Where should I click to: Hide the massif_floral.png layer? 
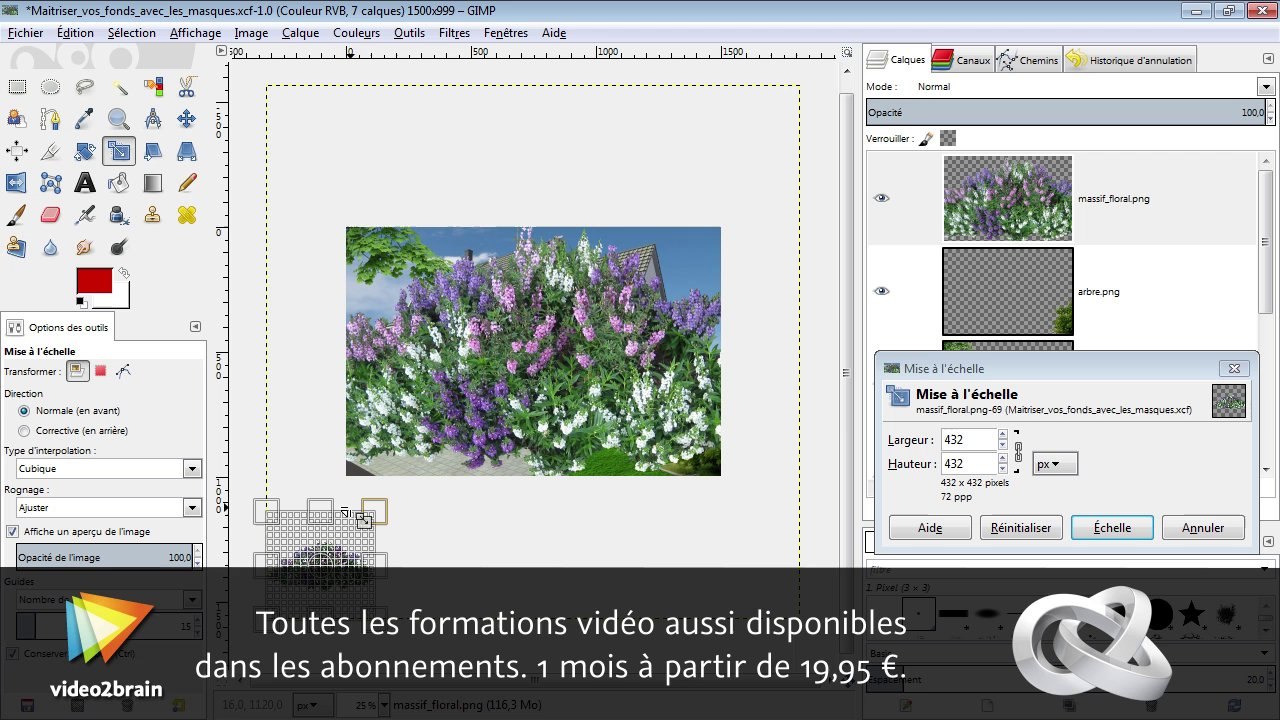coord(881,198)
